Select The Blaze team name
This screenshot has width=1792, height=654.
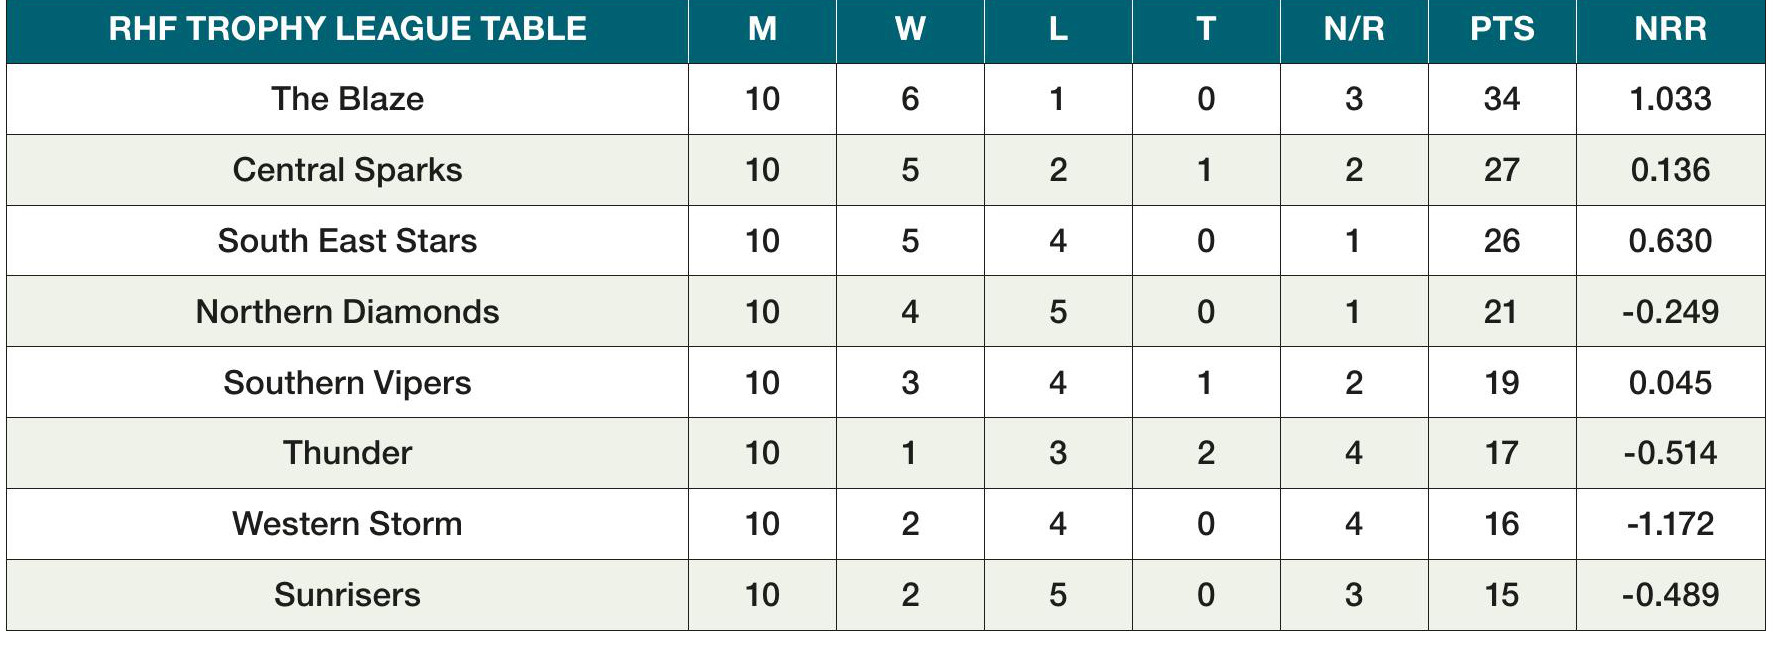pyautogui.click(x=347, y=99)
